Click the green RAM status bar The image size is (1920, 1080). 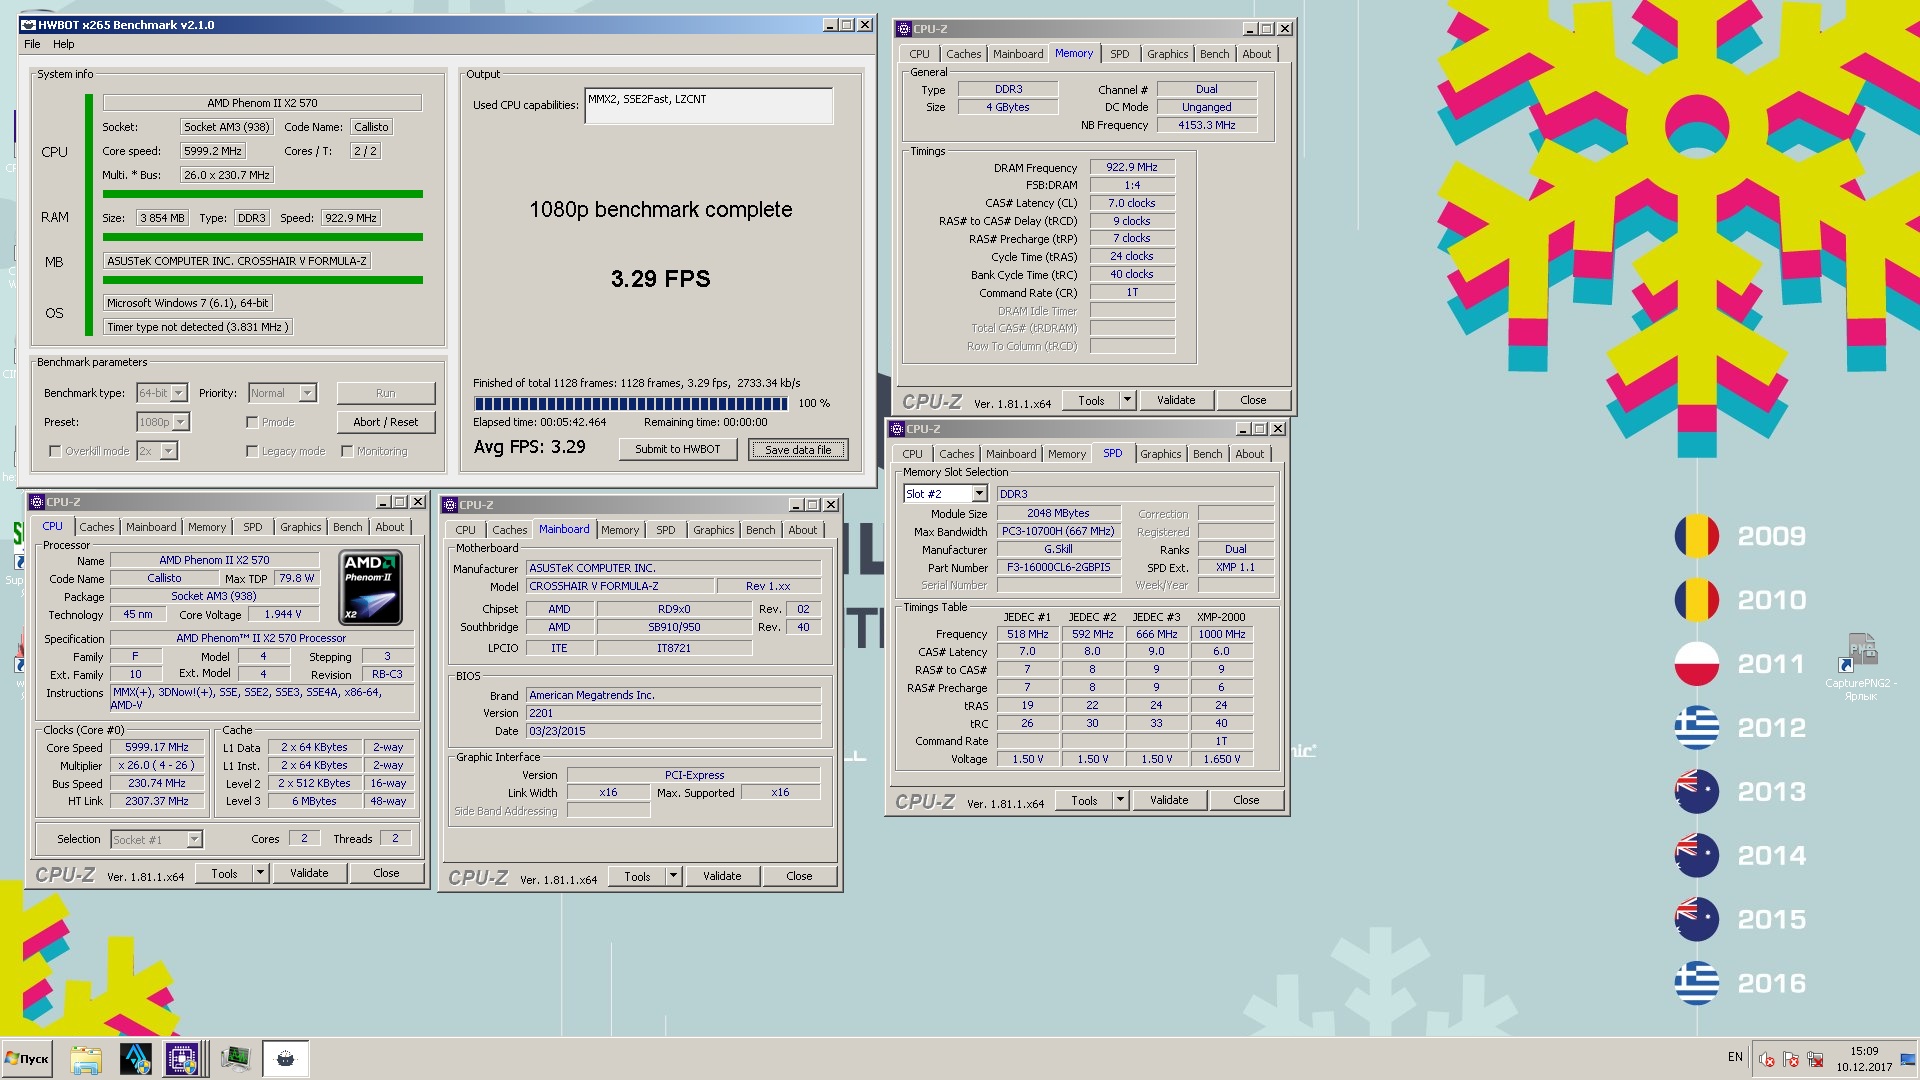[263, 237]
